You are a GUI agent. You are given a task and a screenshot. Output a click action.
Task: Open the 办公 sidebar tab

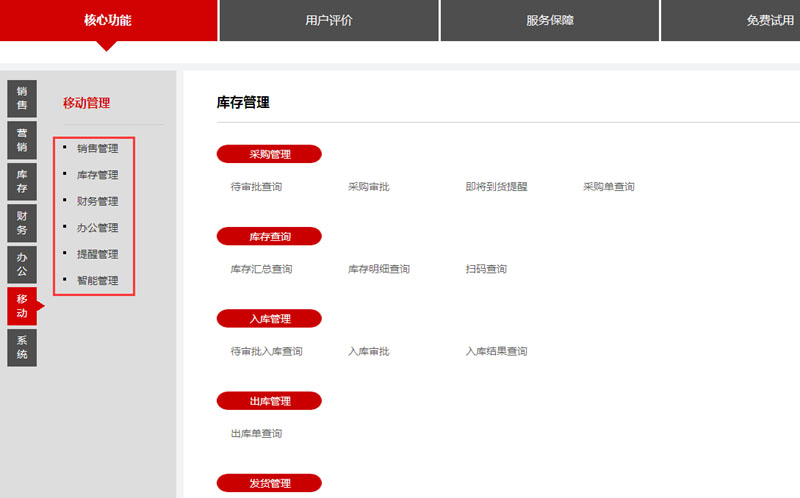point(22,265)
